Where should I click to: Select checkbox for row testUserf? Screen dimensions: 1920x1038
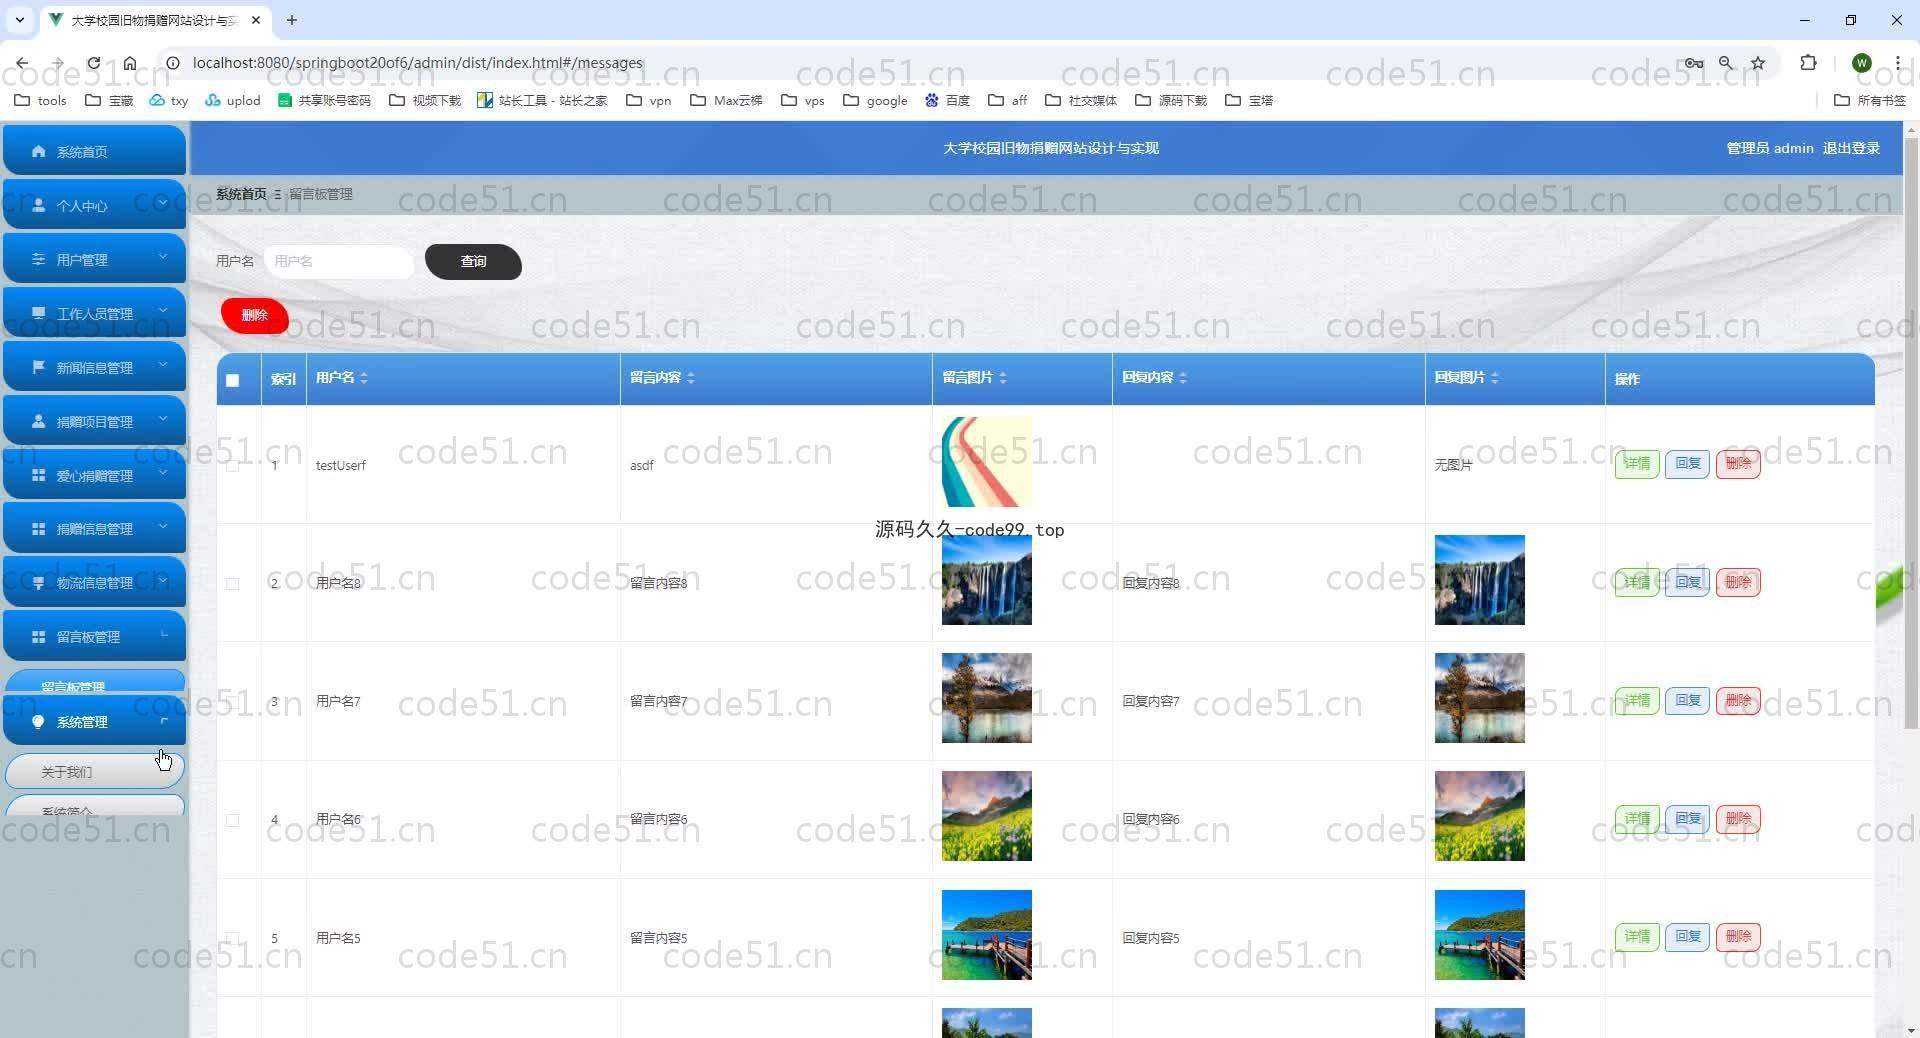point(233,465)
